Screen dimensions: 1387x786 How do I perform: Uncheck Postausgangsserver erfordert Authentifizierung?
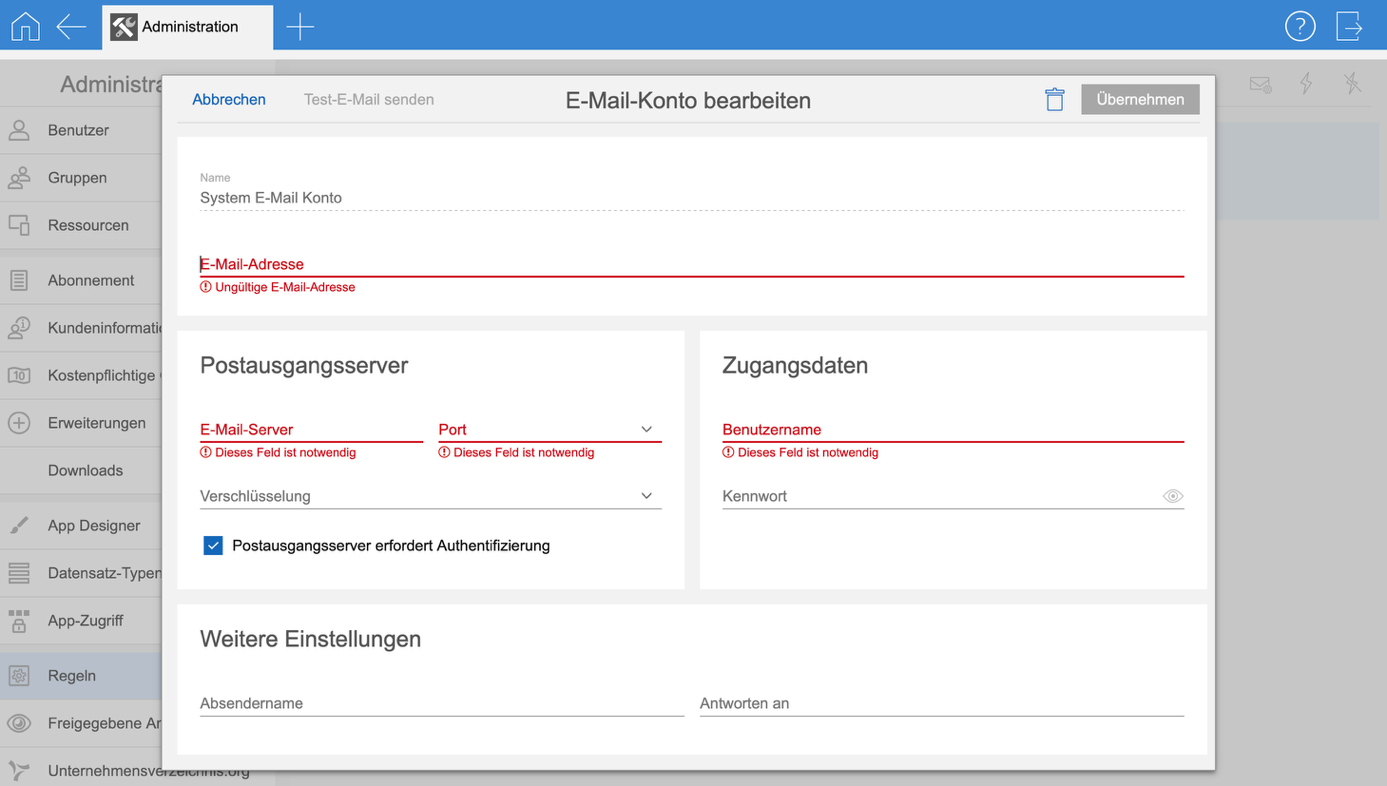click(x=213, y=546)
